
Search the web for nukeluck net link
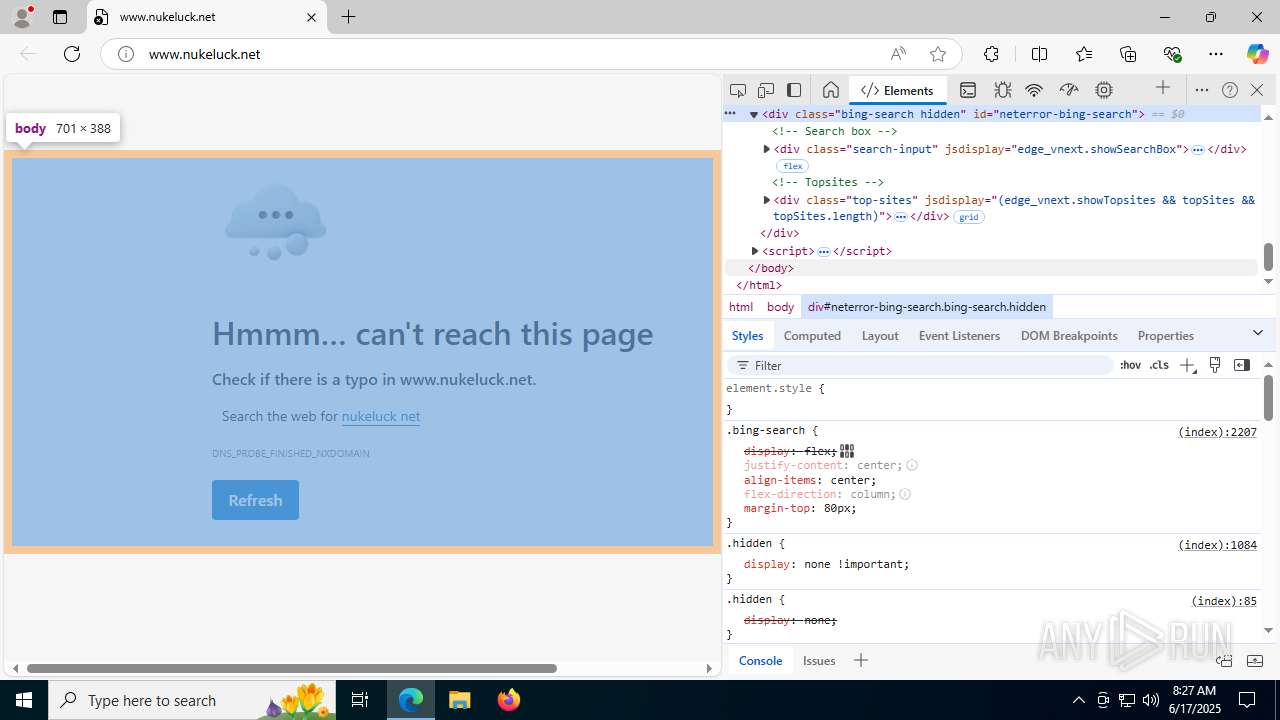(381, 416)
